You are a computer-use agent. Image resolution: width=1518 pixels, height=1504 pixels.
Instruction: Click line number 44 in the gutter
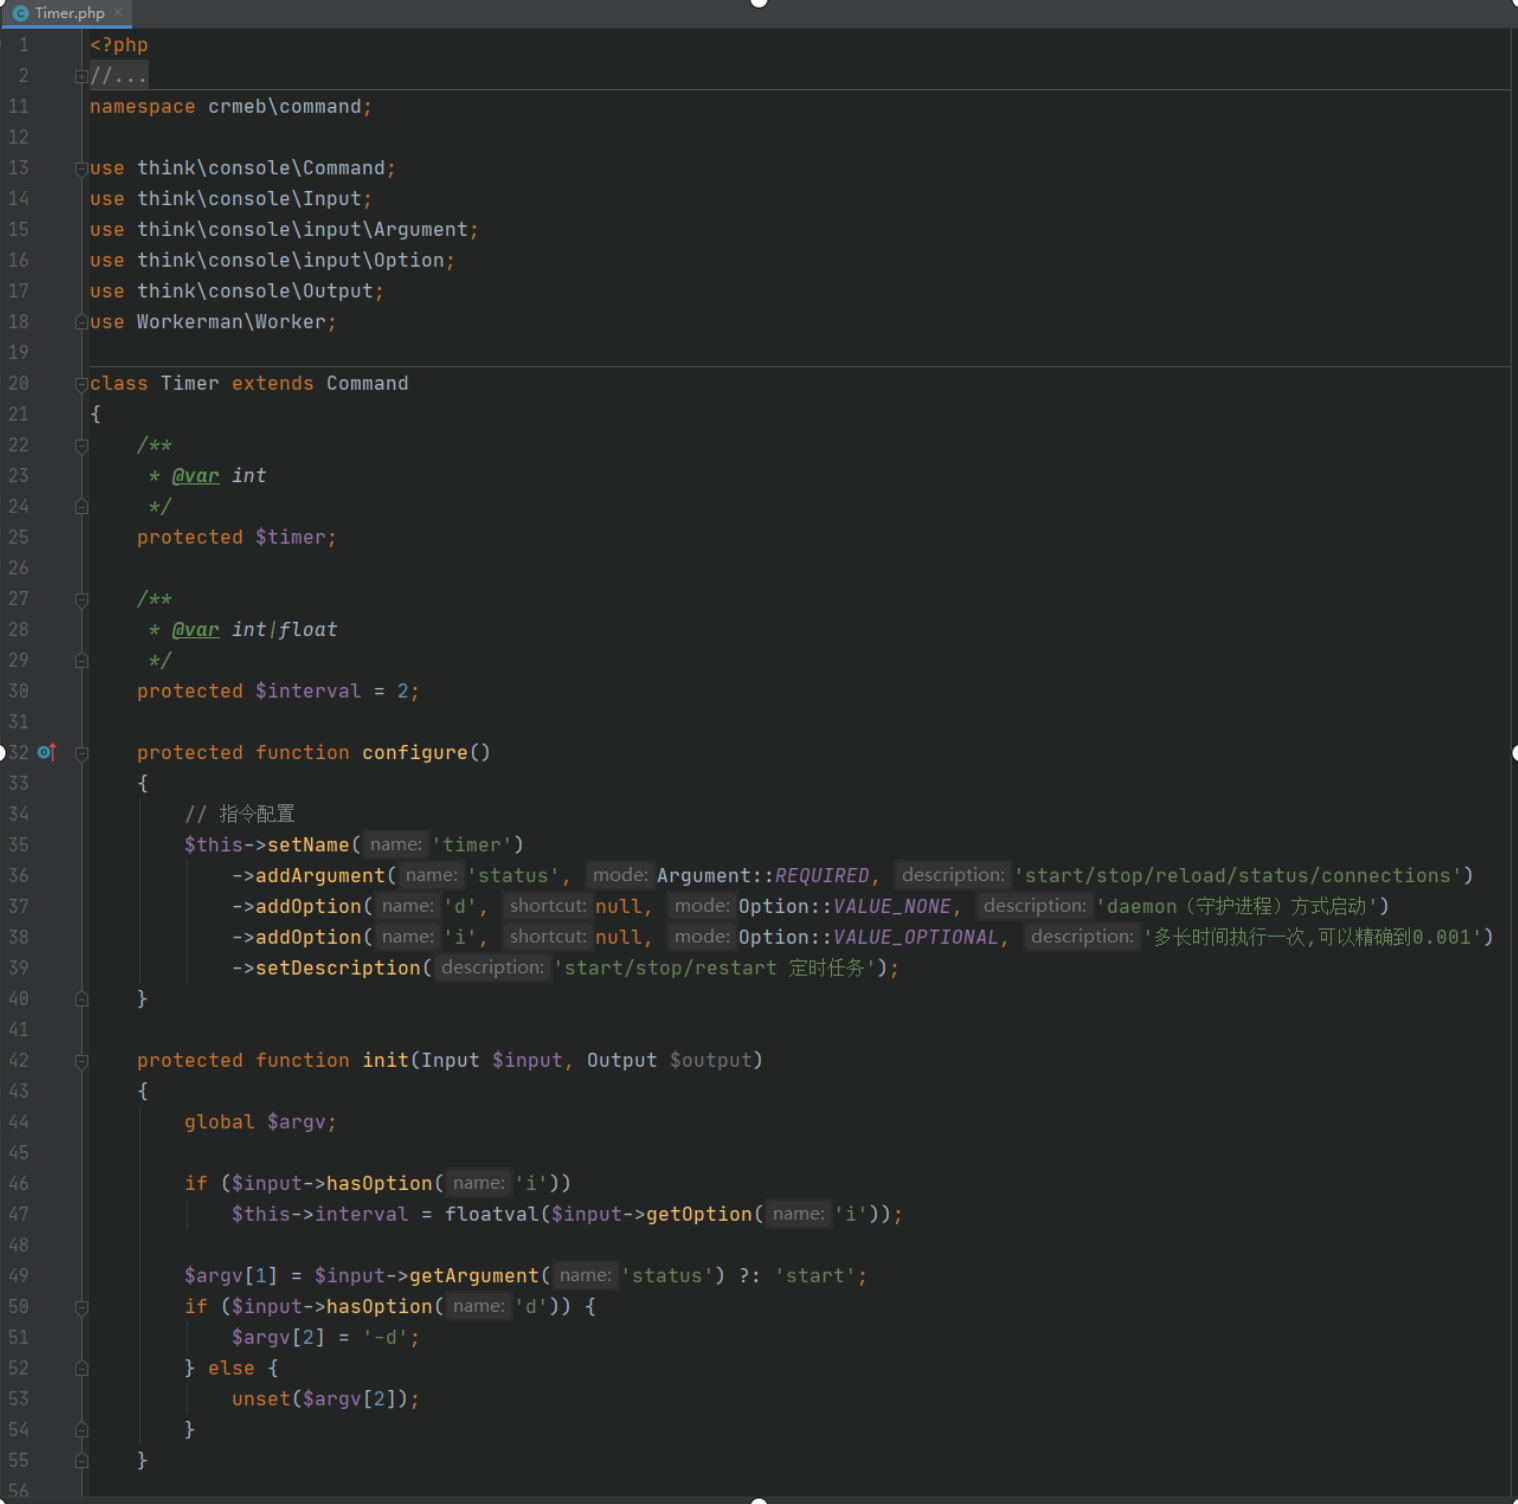(x=18, y=1121)
